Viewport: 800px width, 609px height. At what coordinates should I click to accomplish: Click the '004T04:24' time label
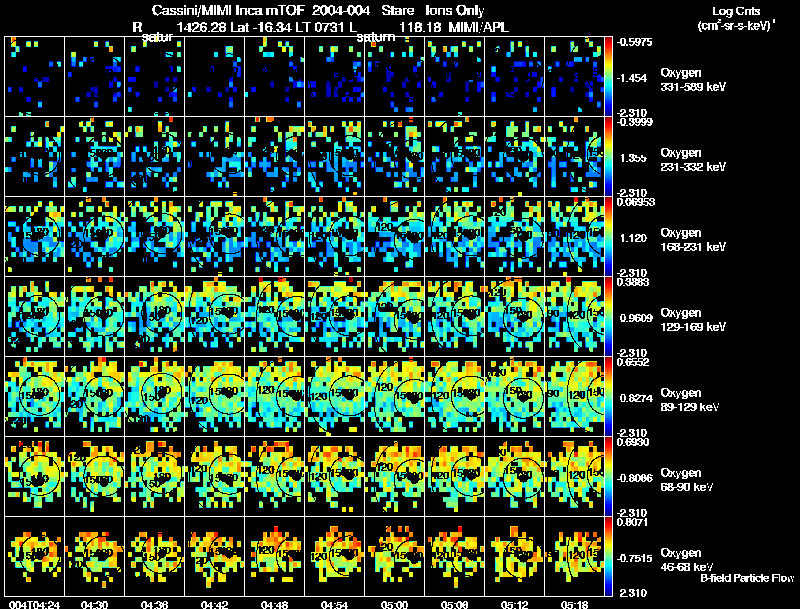click(34, 605)
